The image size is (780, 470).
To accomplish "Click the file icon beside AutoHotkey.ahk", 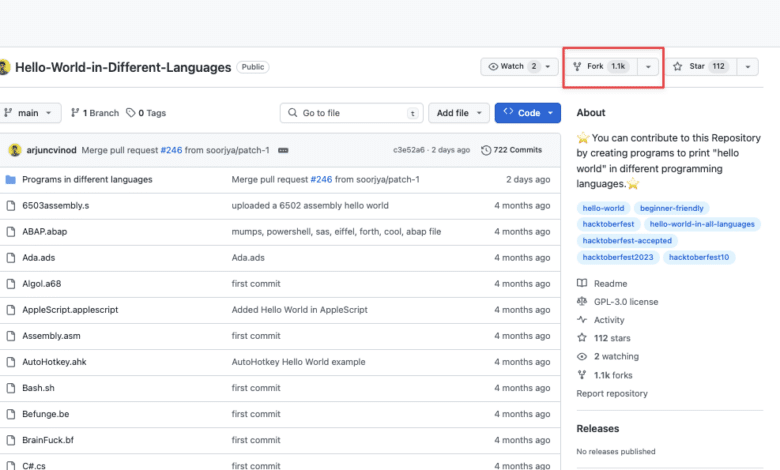I will pos(10,362).
